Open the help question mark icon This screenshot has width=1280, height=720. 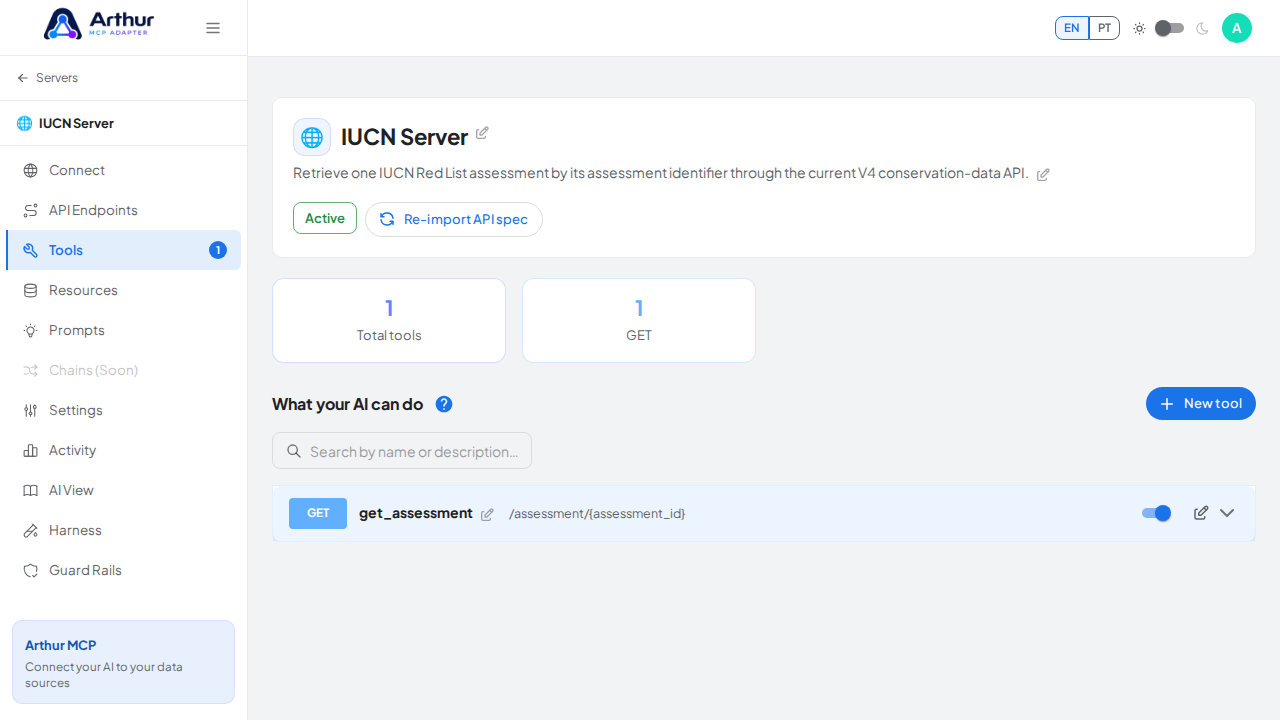tap(444, 404)
